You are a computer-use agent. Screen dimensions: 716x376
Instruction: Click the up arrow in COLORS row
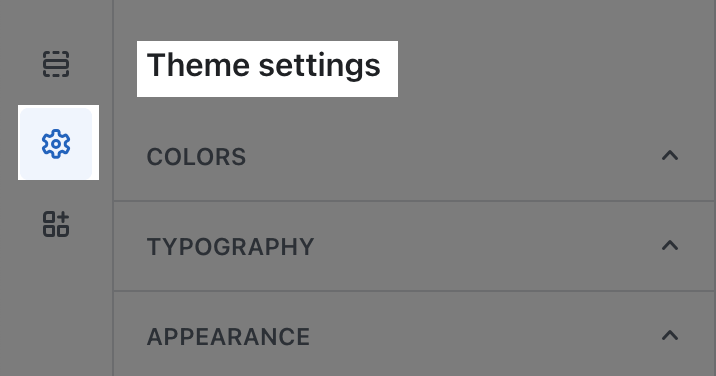point(669,156)
